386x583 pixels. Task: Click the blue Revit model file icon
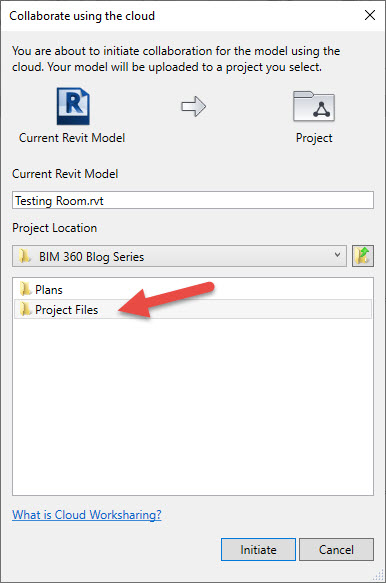point(73,106)
